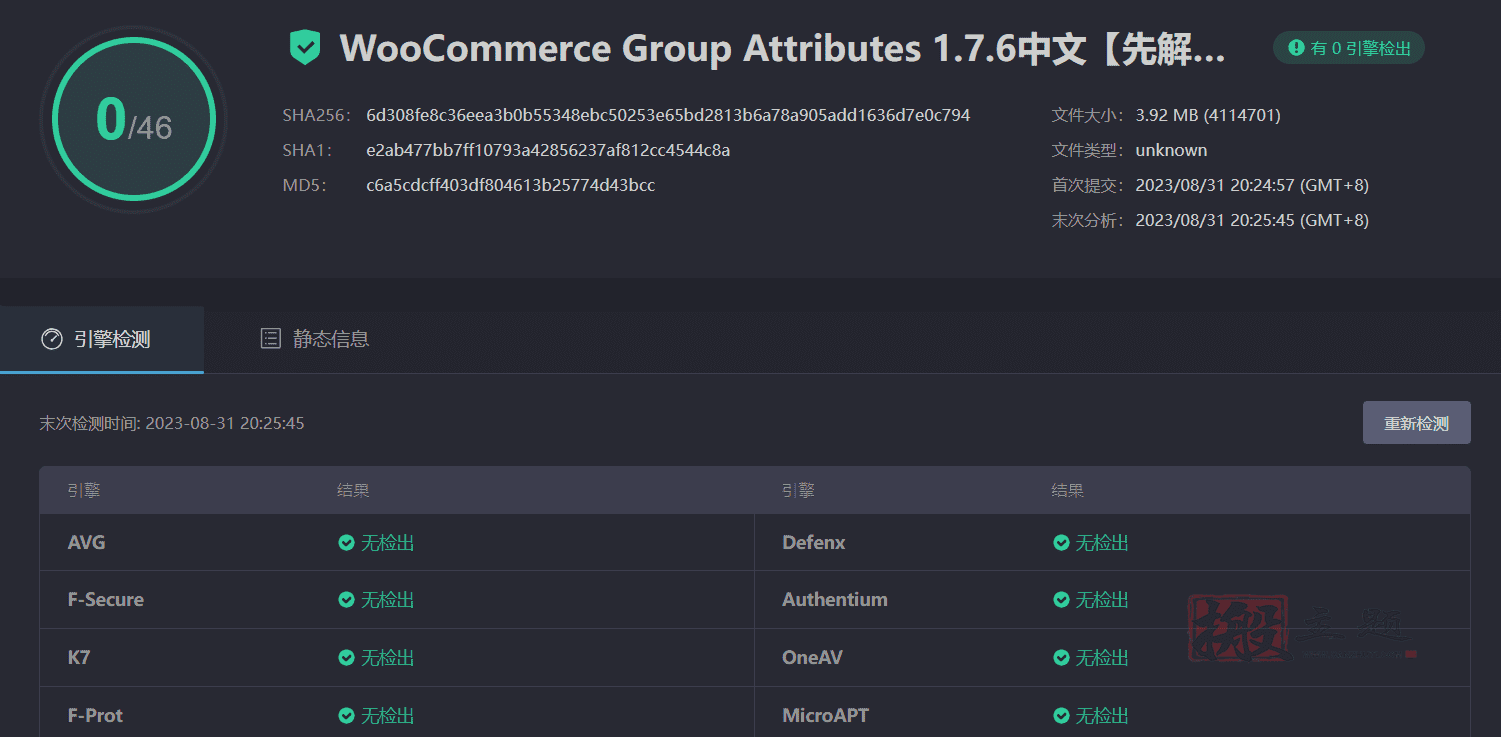Click the WooCommerce Group Attributes title
1501x737 pixels.
(x=782, y=48)
